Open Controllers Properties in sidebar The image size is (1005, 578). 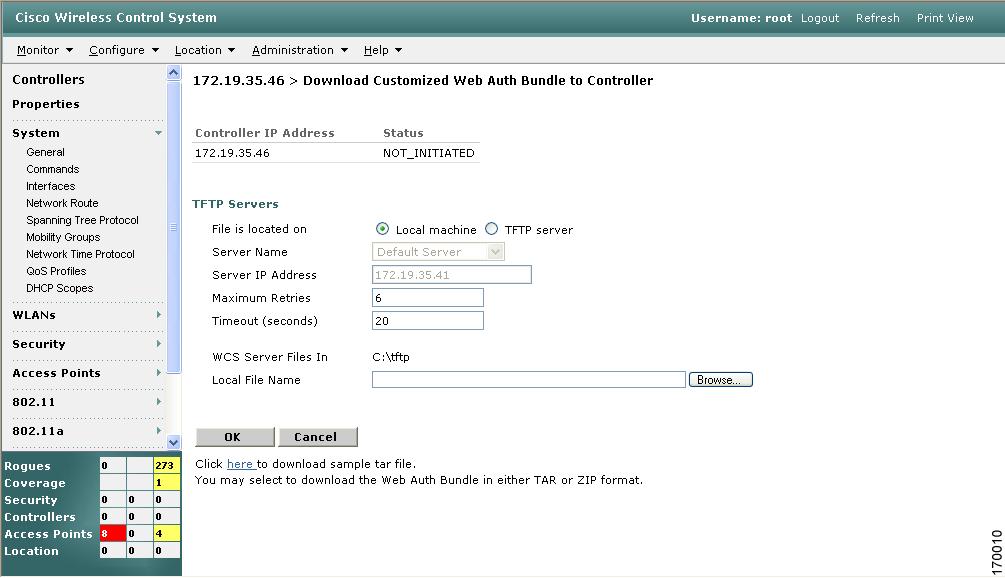[46, 104]
